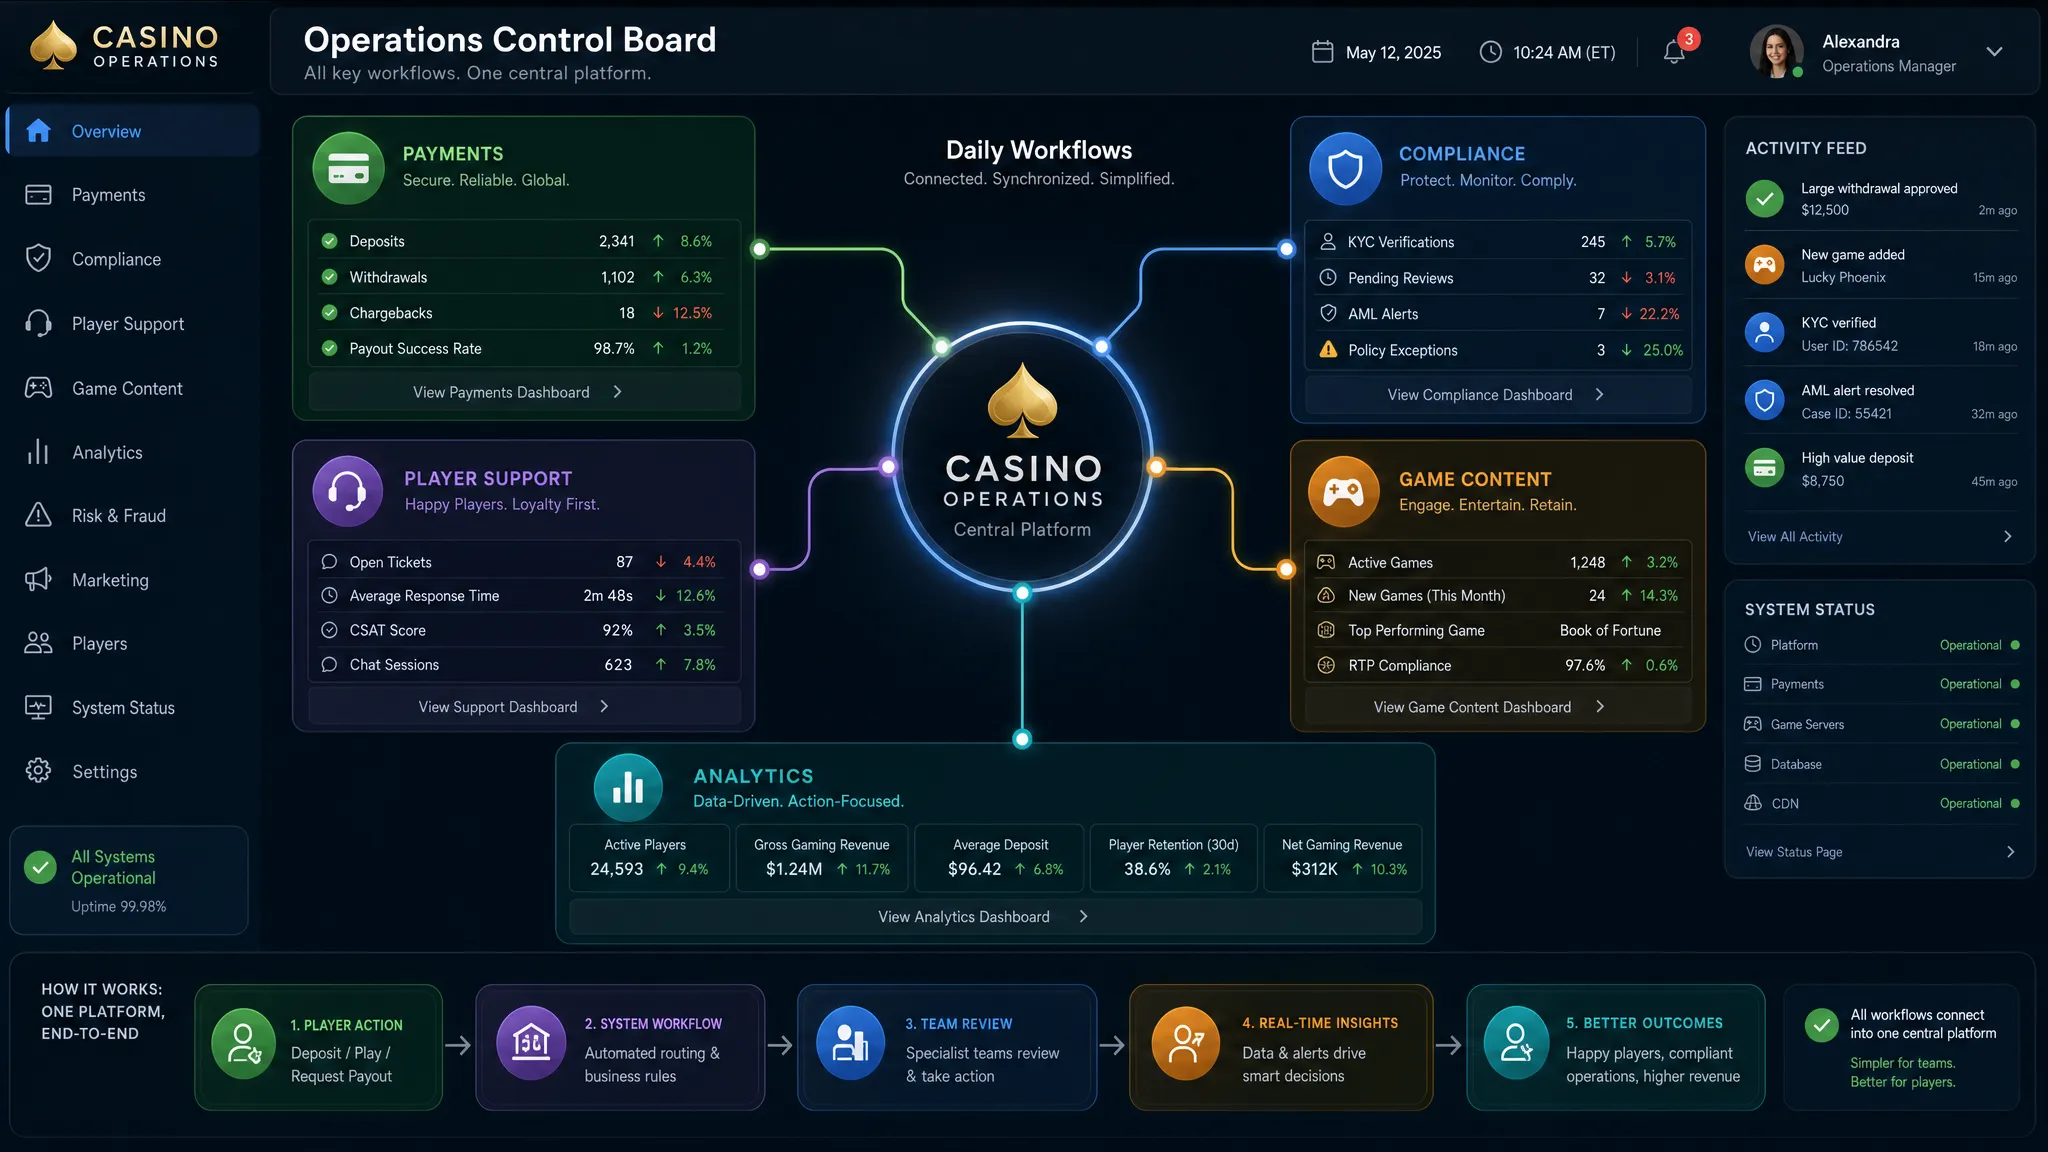Expand the Alexandra user profile dropdown

pos(1994,52)
